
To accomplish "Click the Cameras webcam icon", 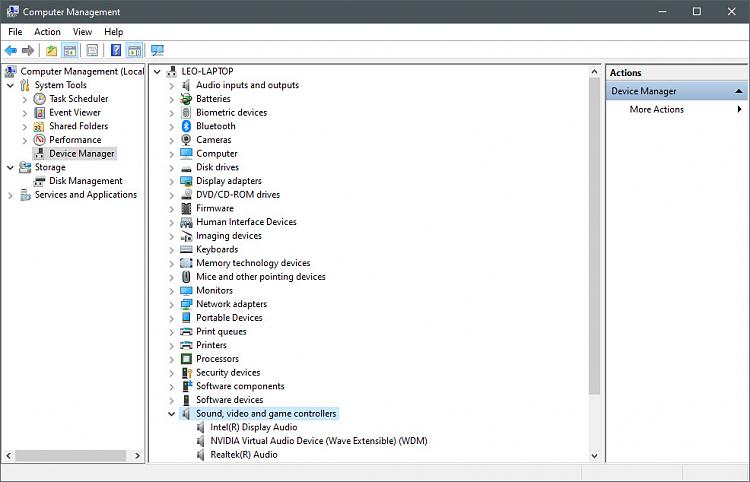I will [x=186, y=140].
